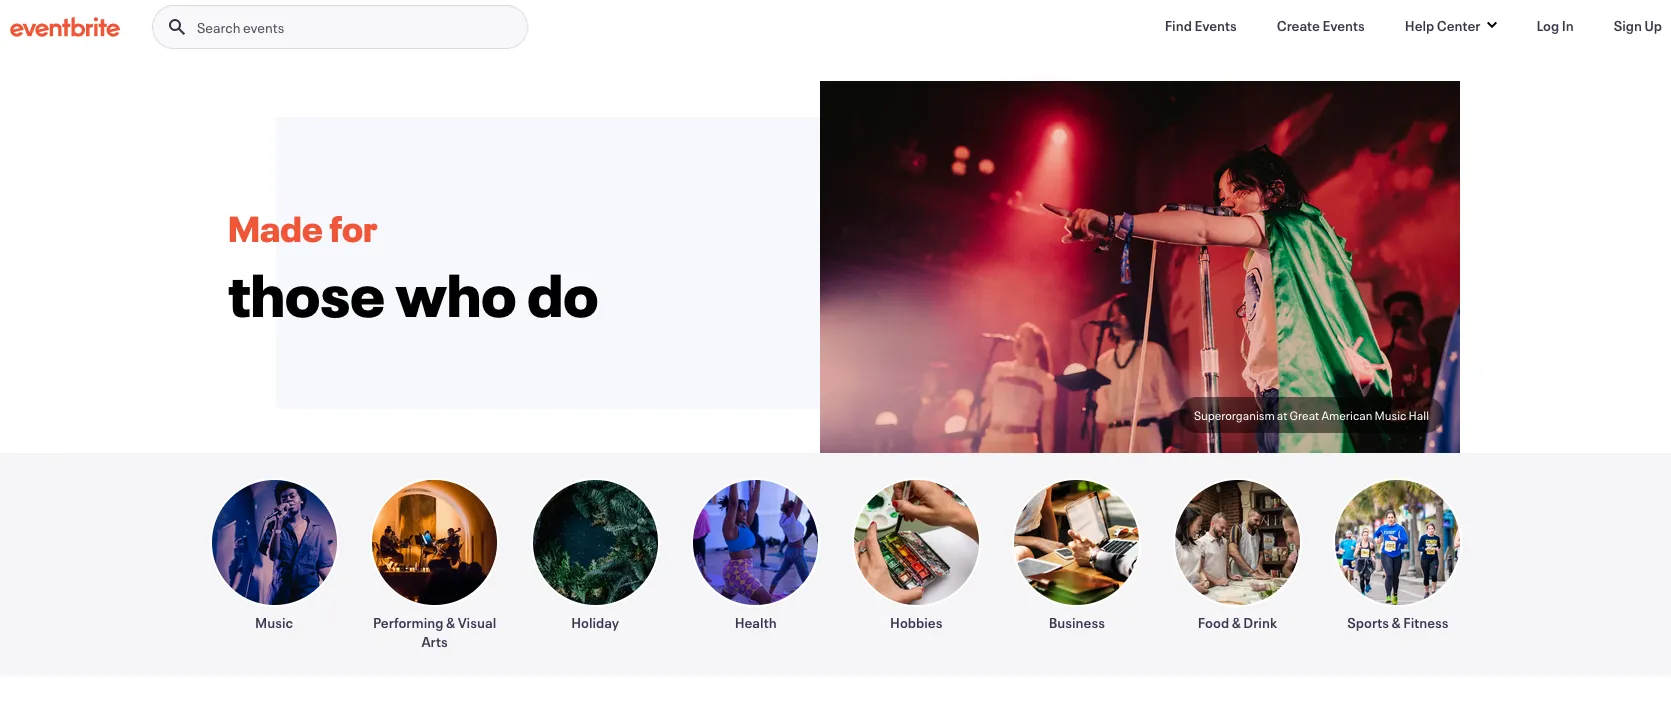Viewport: 1671px width, 711px height.
Task: Click the Eventbrite logo
Action: 65,27
